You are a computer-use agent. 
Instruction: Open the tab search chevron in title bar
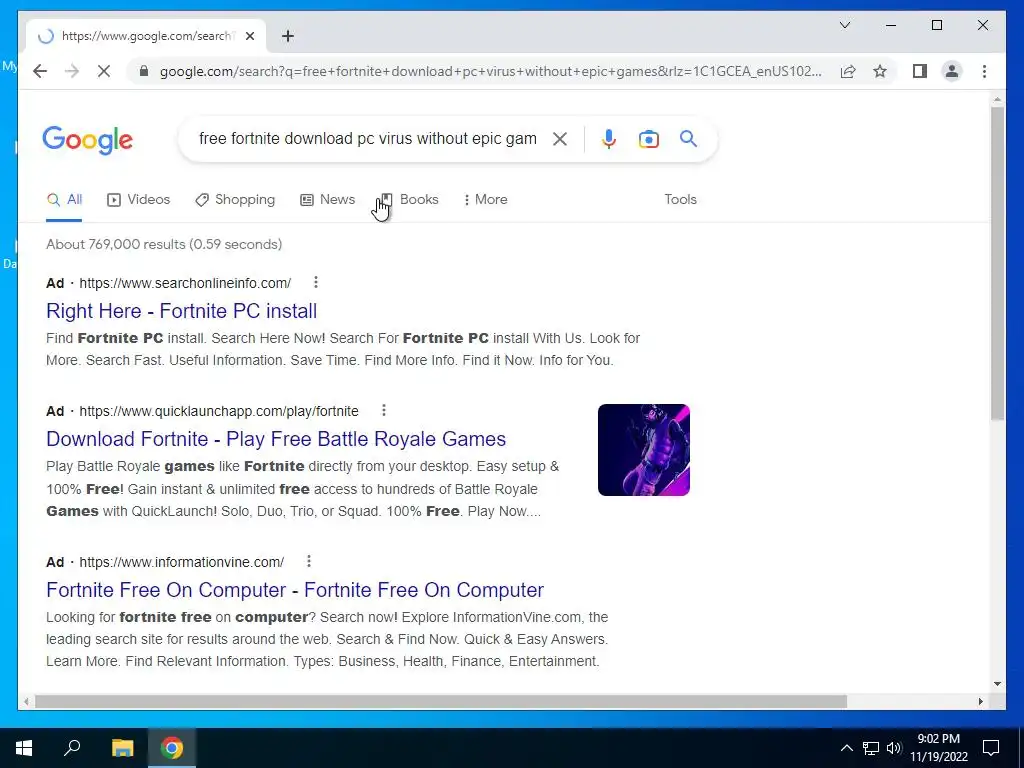[844, 25]
